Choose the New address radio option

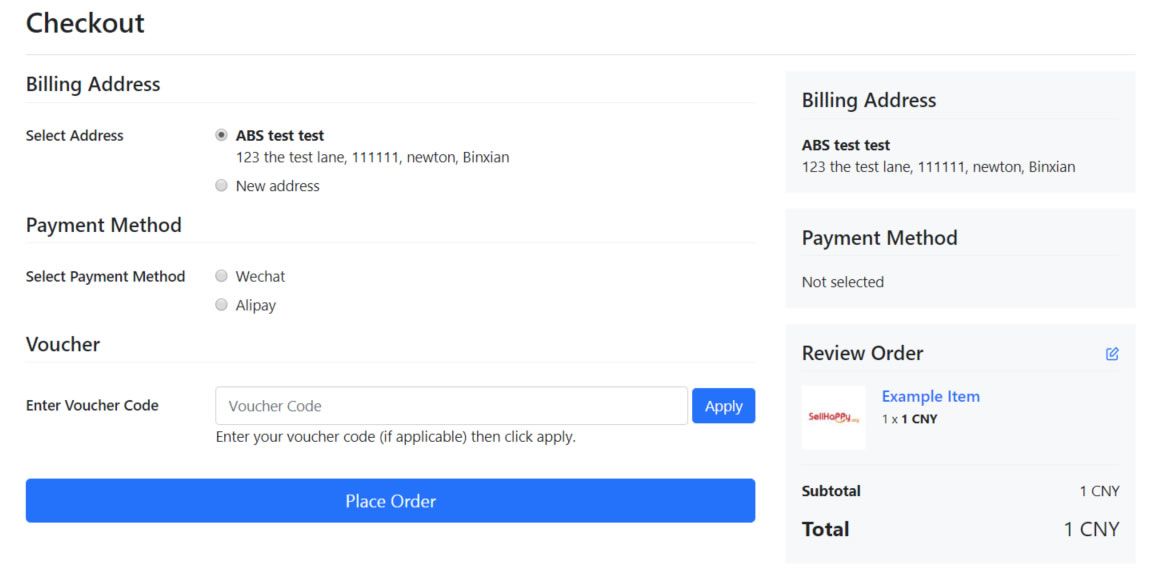(221, 186)
